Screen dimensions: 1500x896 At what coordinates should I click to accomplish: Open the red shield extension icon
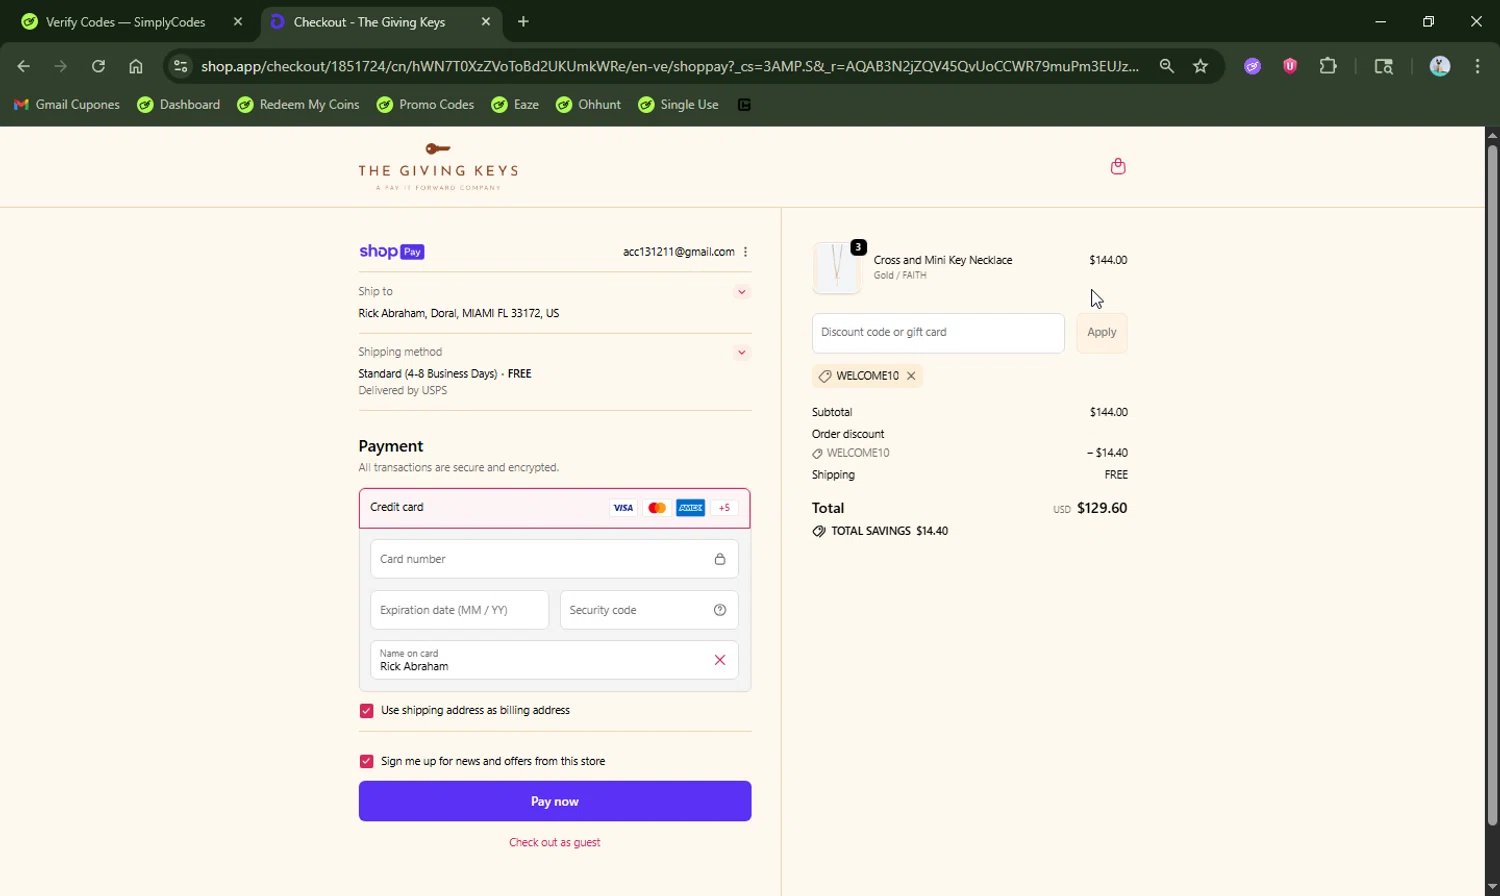[x=1290, y=66]
